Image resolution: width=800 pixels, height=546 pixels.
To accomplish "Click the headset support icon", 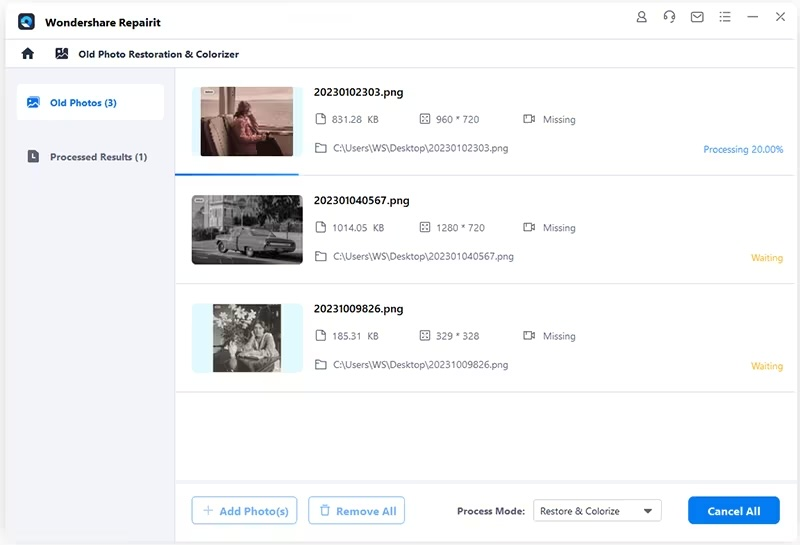I will coord(670,18).
